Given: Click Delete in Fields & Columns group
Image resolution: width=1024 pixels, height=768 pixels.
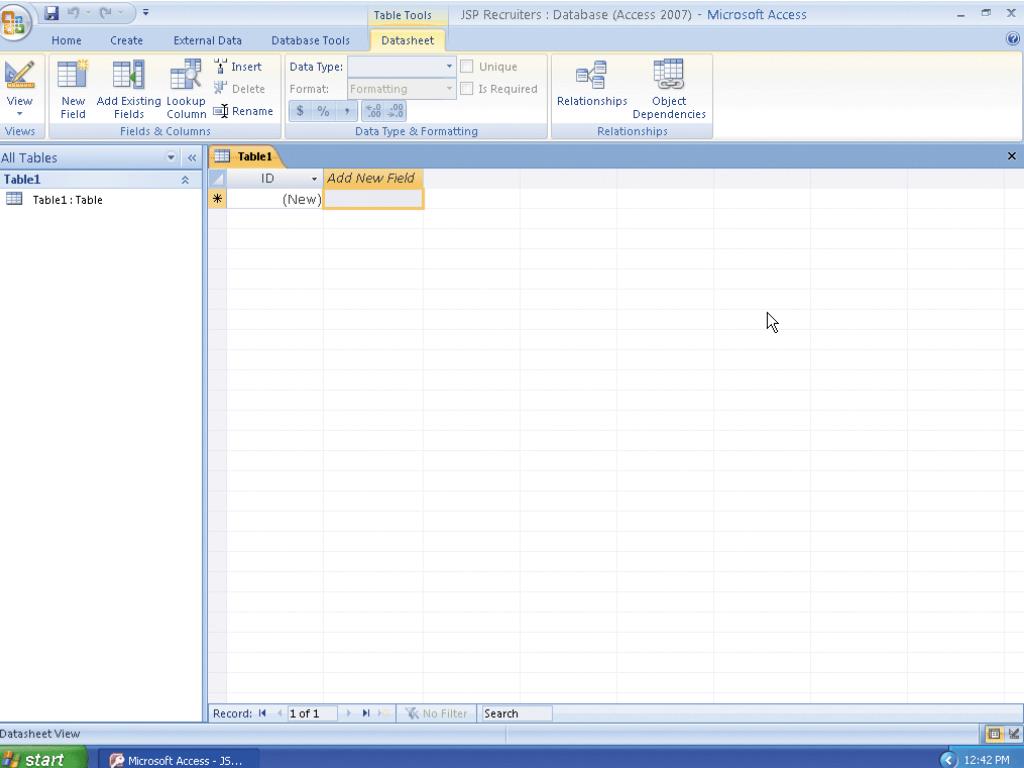Looking at the screenshot, I should 239,89.
